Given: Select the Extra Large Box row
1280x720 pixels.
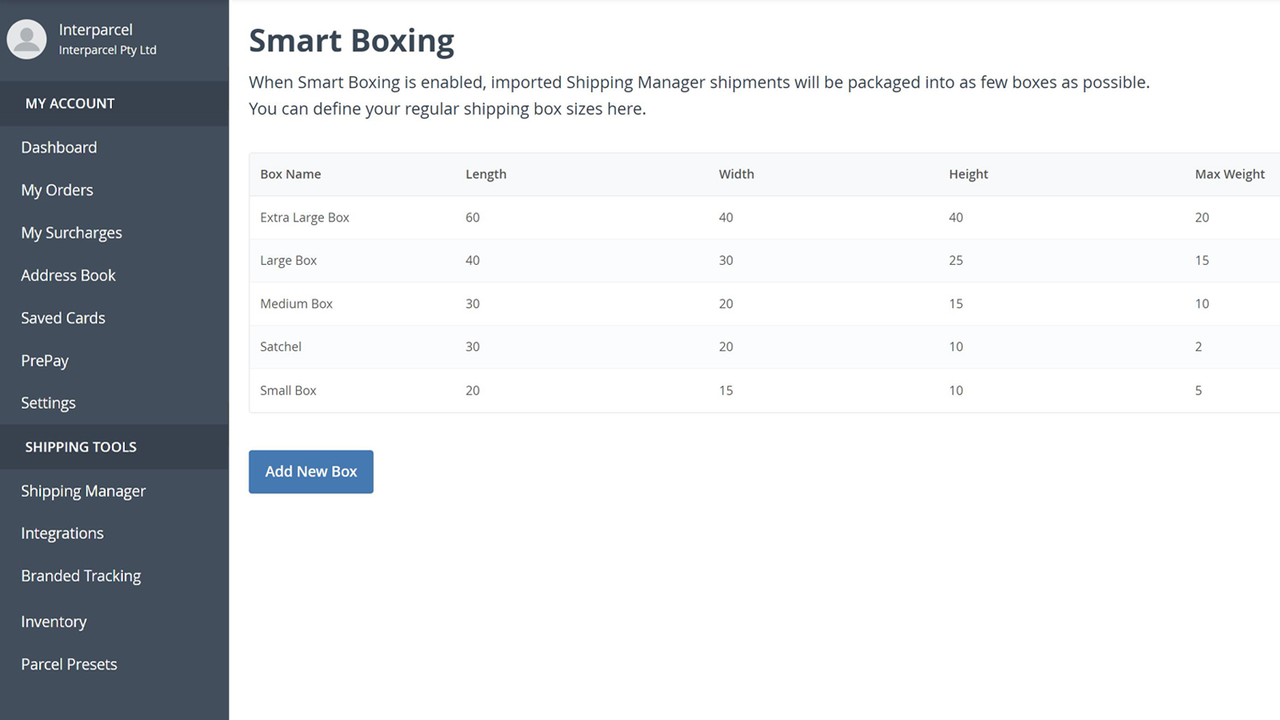Looking at the screenshot, I should (x=303, y=217).
